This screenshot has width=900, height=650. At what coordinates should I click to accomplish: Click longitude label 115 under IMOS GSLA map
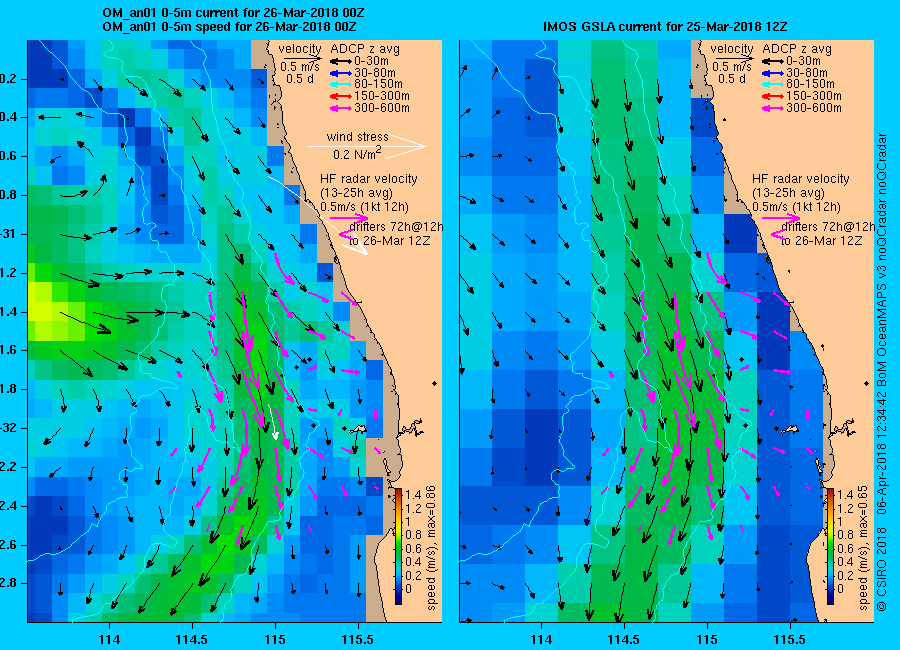pyautogui.click(x=707, y=639)
